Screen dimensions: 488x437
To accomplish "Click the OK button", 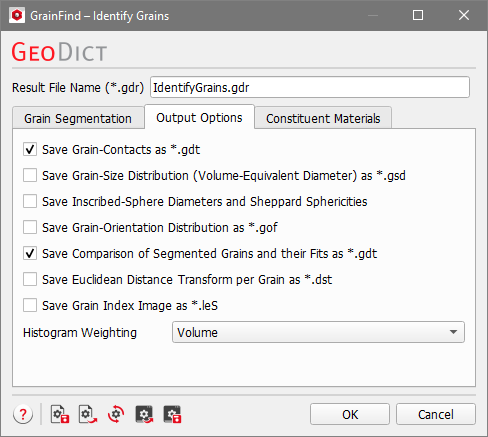I will pos(350,414).
